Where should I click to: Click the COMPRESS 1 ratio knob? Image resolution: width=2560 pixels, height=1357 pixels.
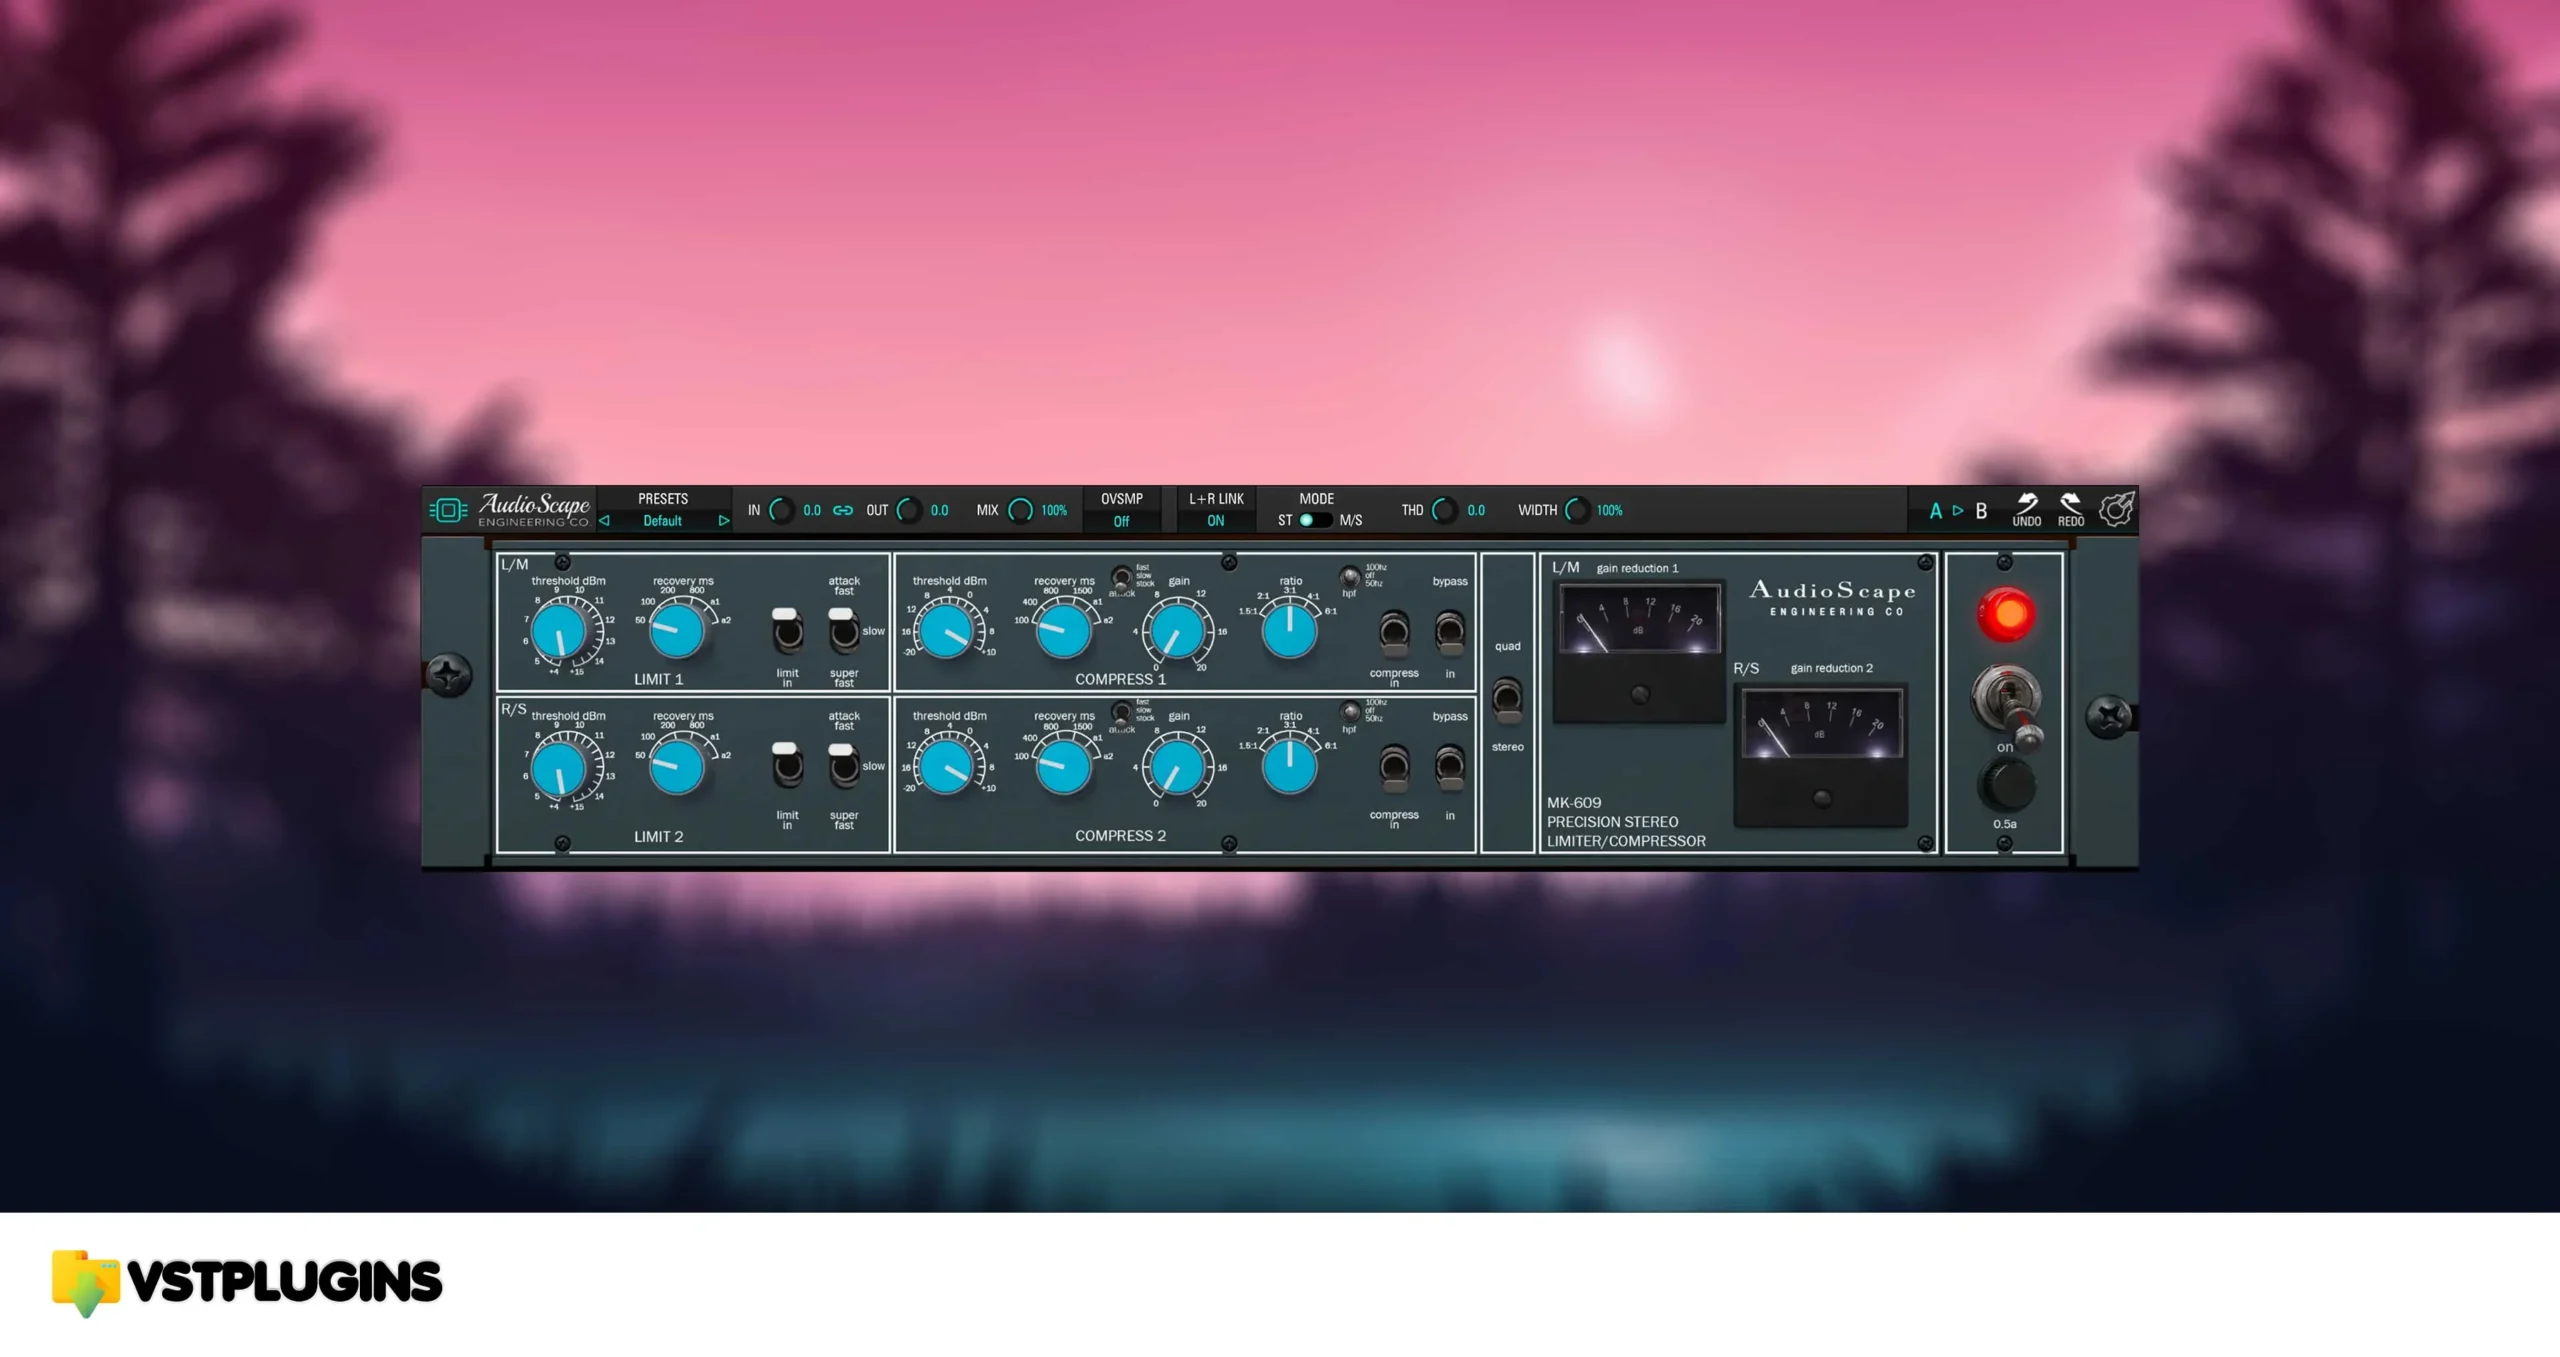pos(1289,631)
